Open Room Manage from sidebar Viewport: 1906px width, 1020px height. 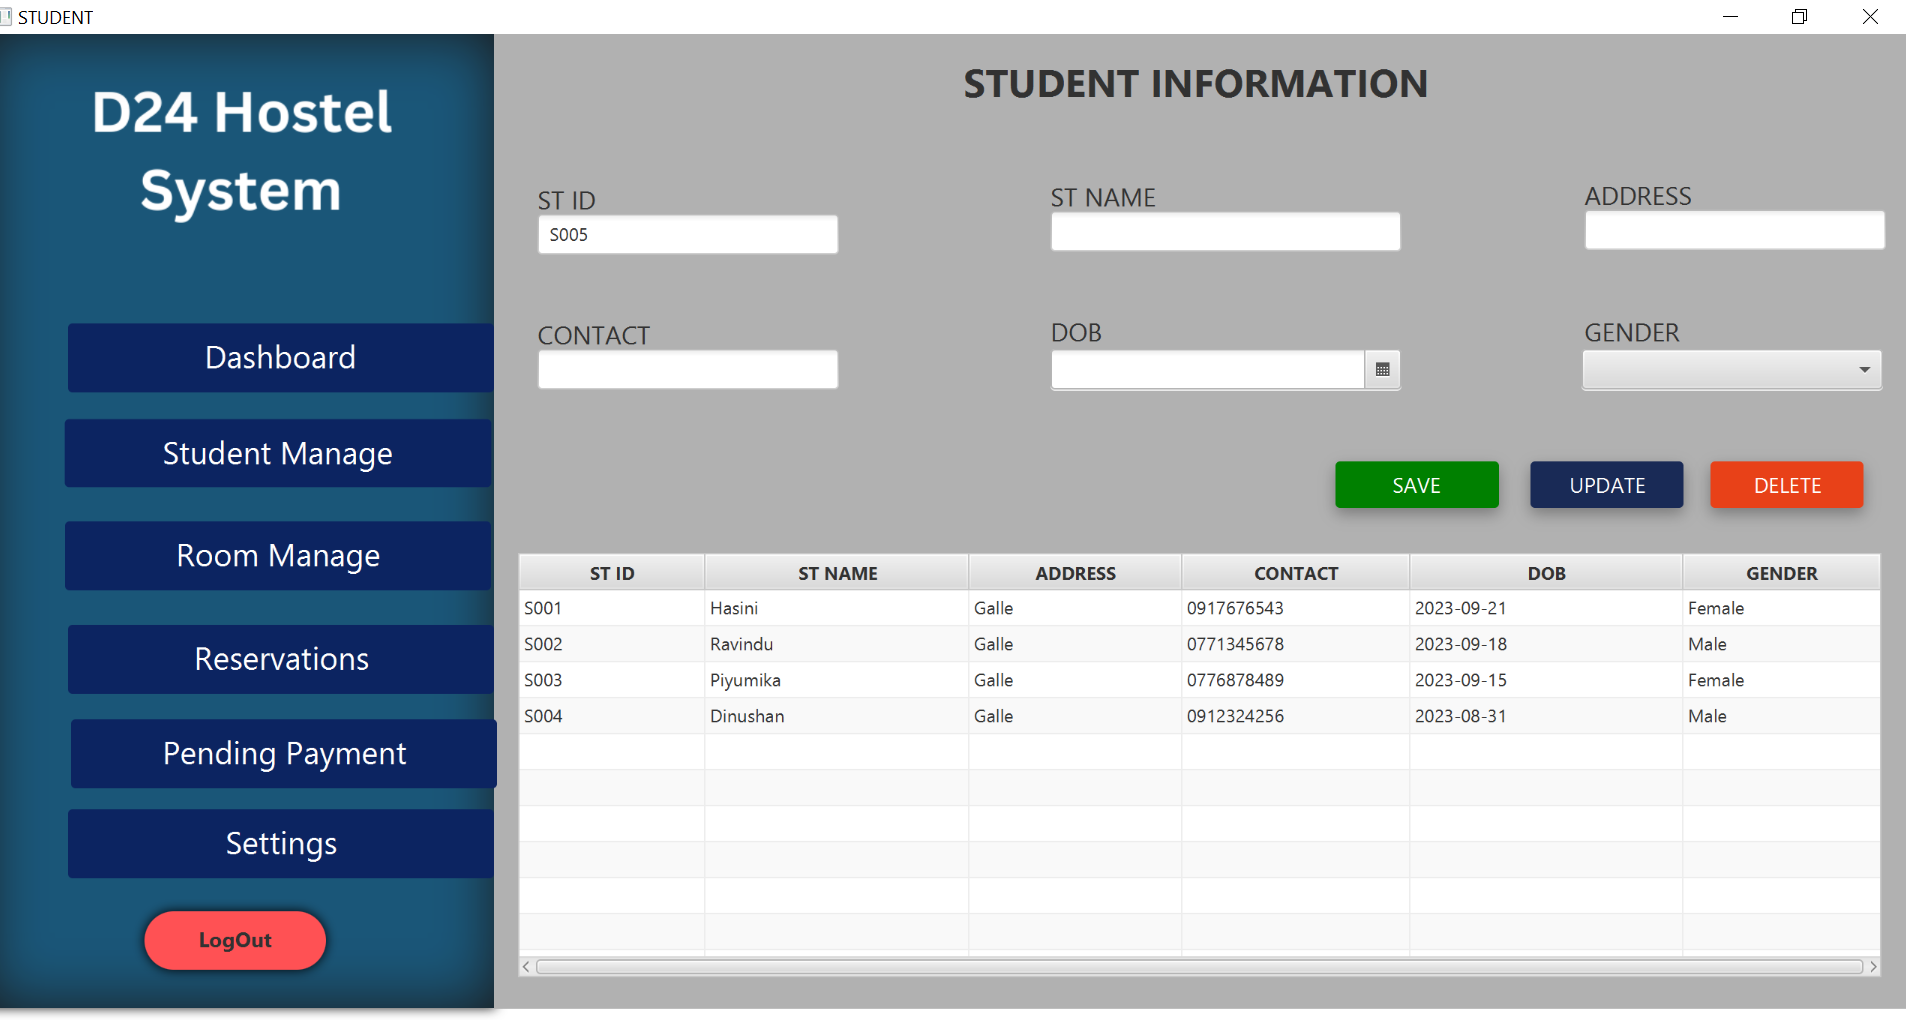click(278, 556)
